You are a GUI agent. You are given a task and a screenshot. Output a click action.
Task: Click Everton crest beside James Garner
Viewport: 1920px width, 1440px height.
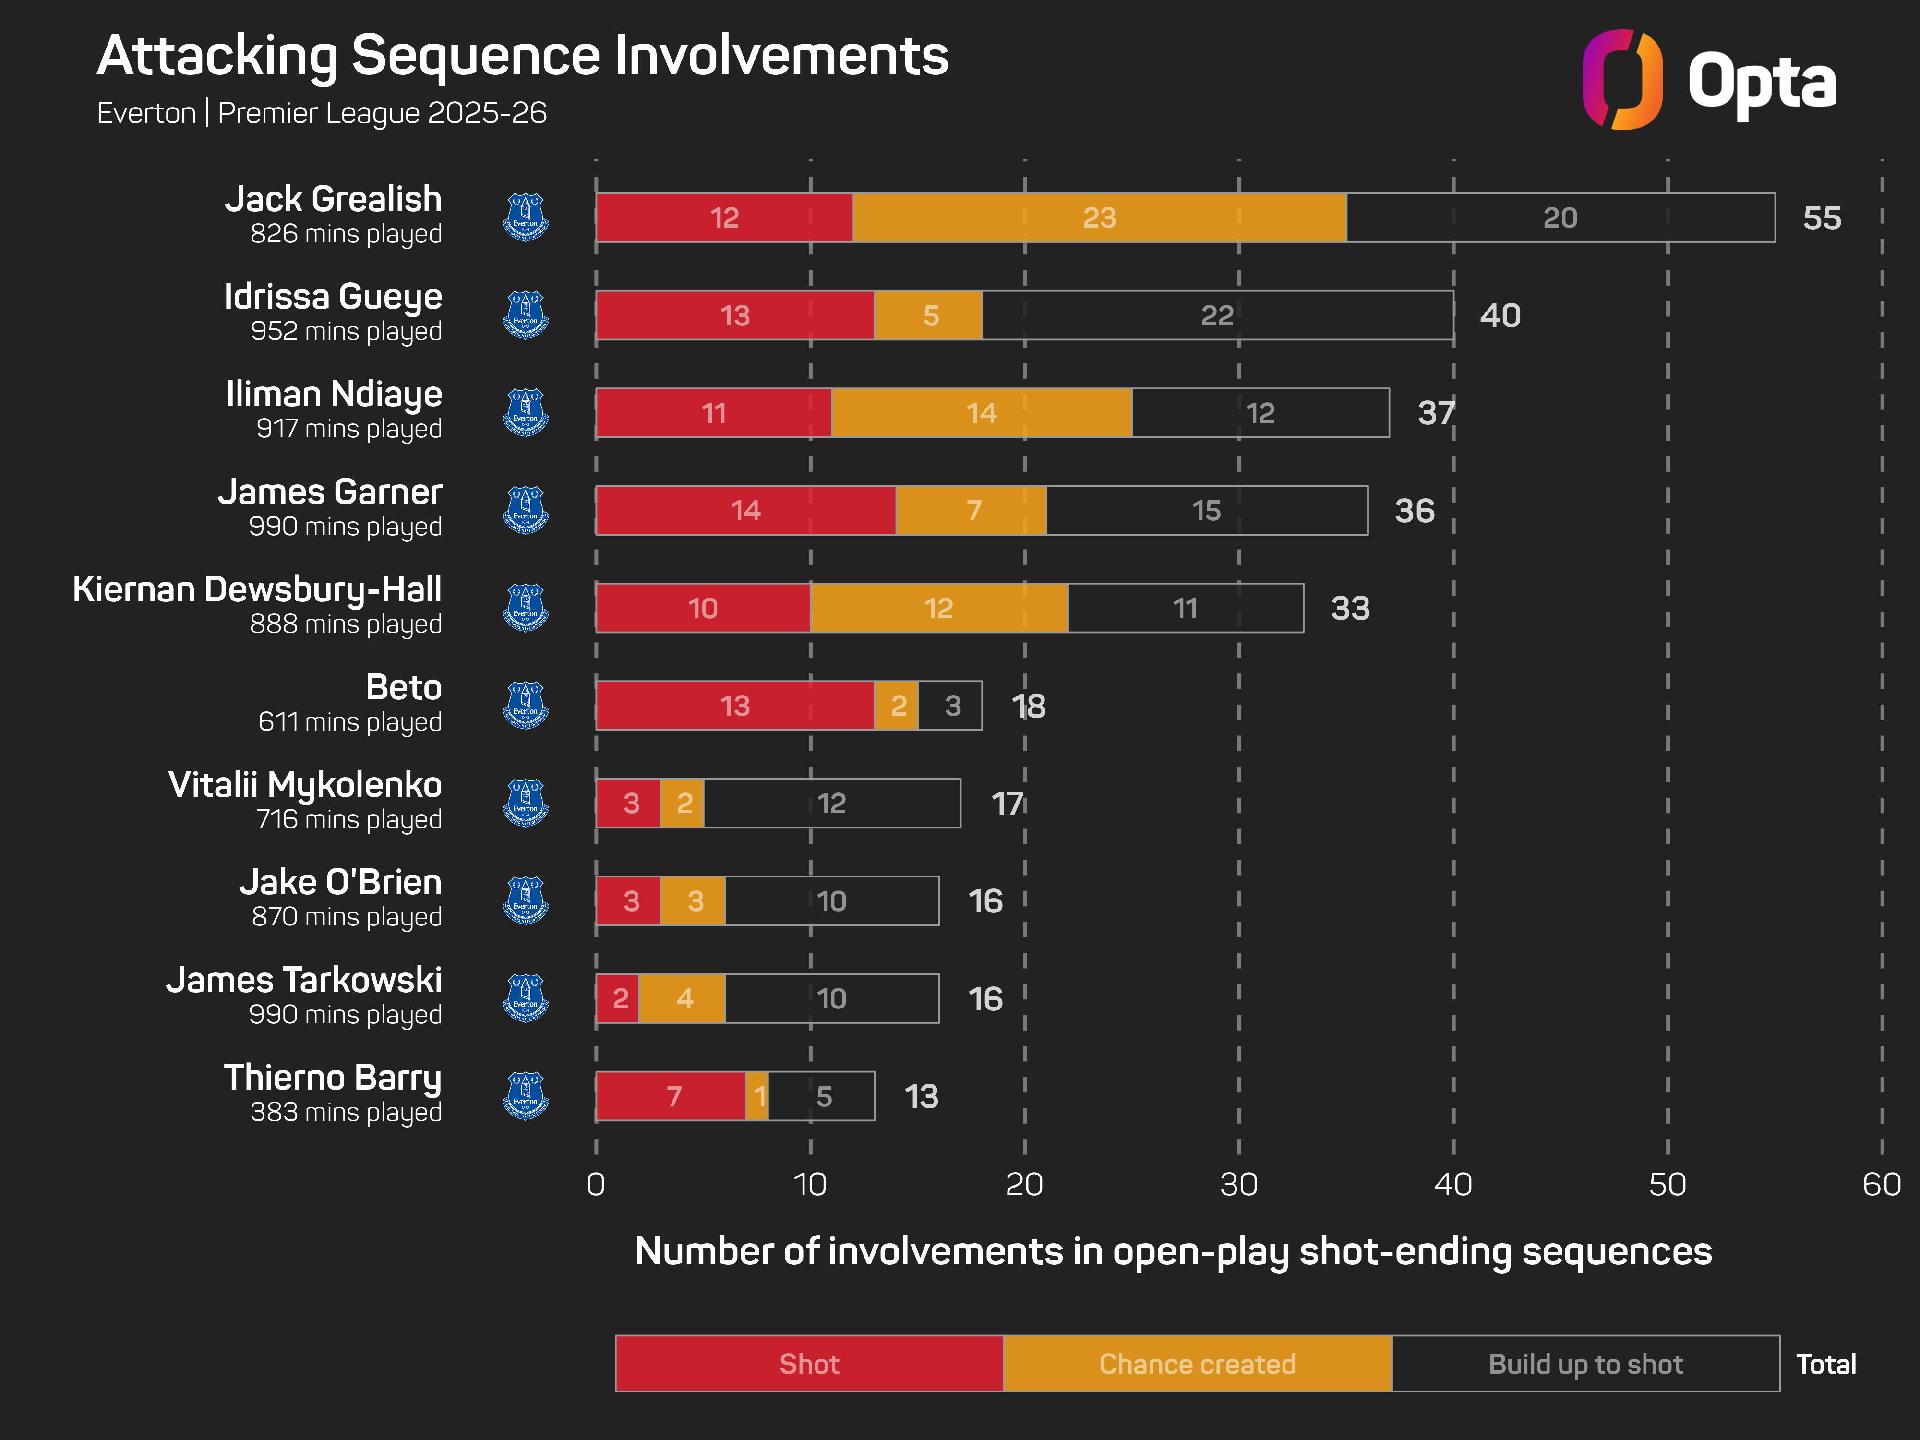pyautogui.click(x=525, y=510)
